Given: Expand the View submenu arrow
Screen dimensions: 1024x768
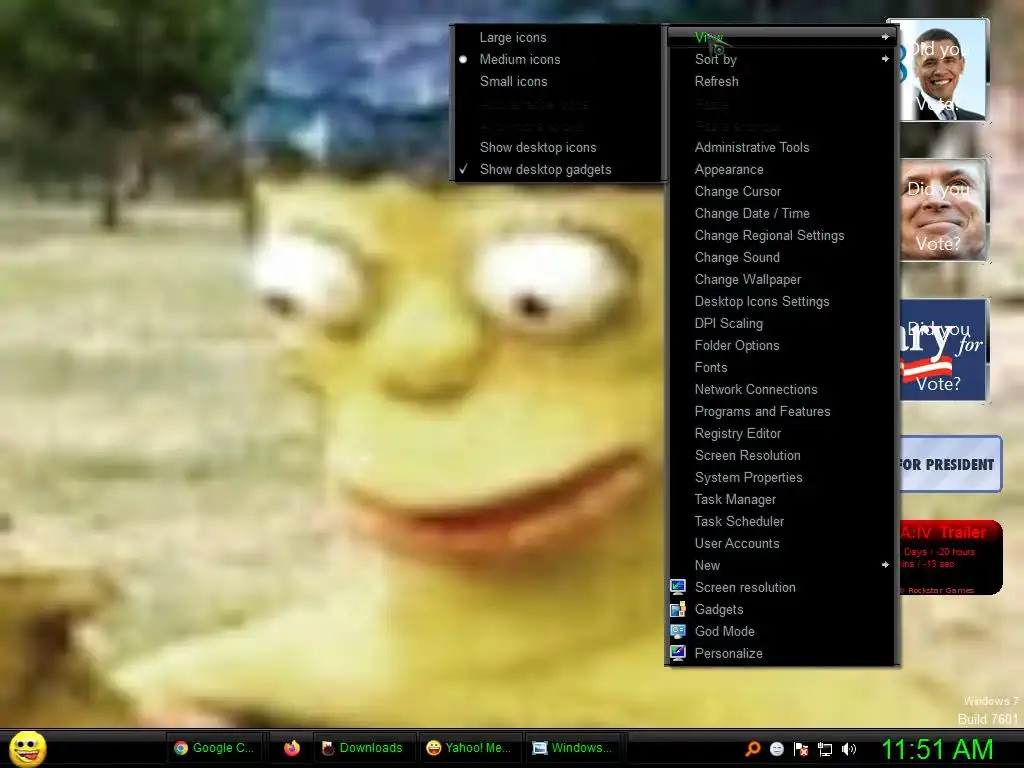Looking at the screenshot, I should pyautogui.click(x=885, y=37).
